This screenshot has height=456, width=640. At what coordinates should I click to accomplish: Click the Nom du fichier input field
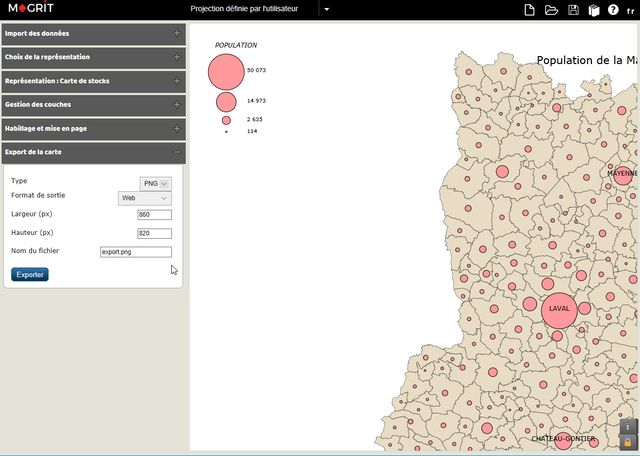point(136,252)
